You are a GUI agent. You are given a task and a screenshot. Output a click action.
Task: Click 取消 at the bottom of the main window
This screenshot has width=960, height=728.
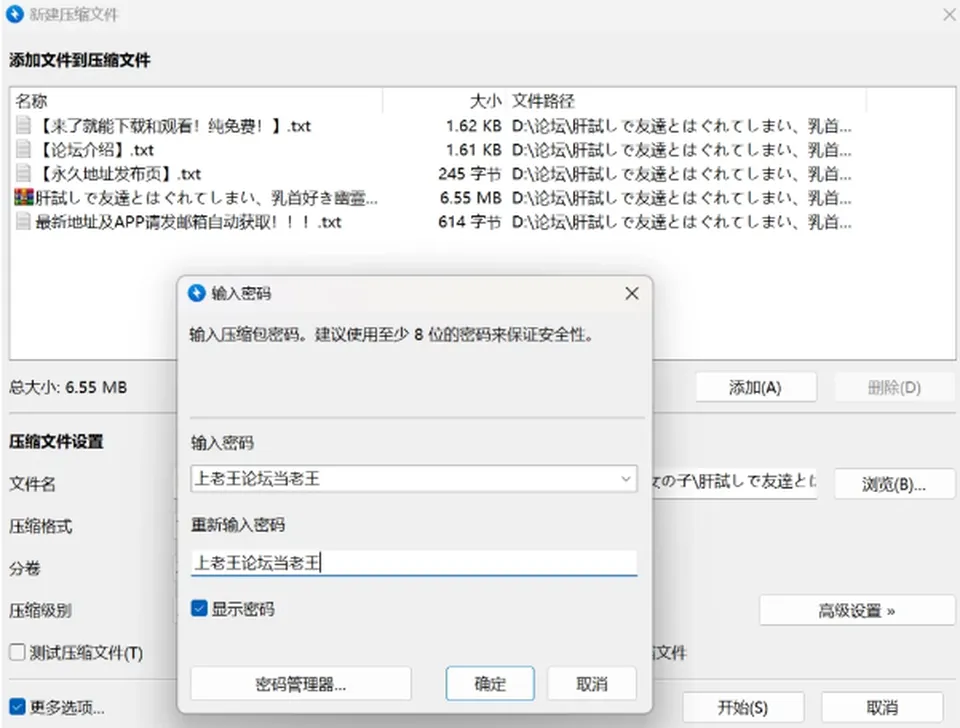(x=882, y=708)
